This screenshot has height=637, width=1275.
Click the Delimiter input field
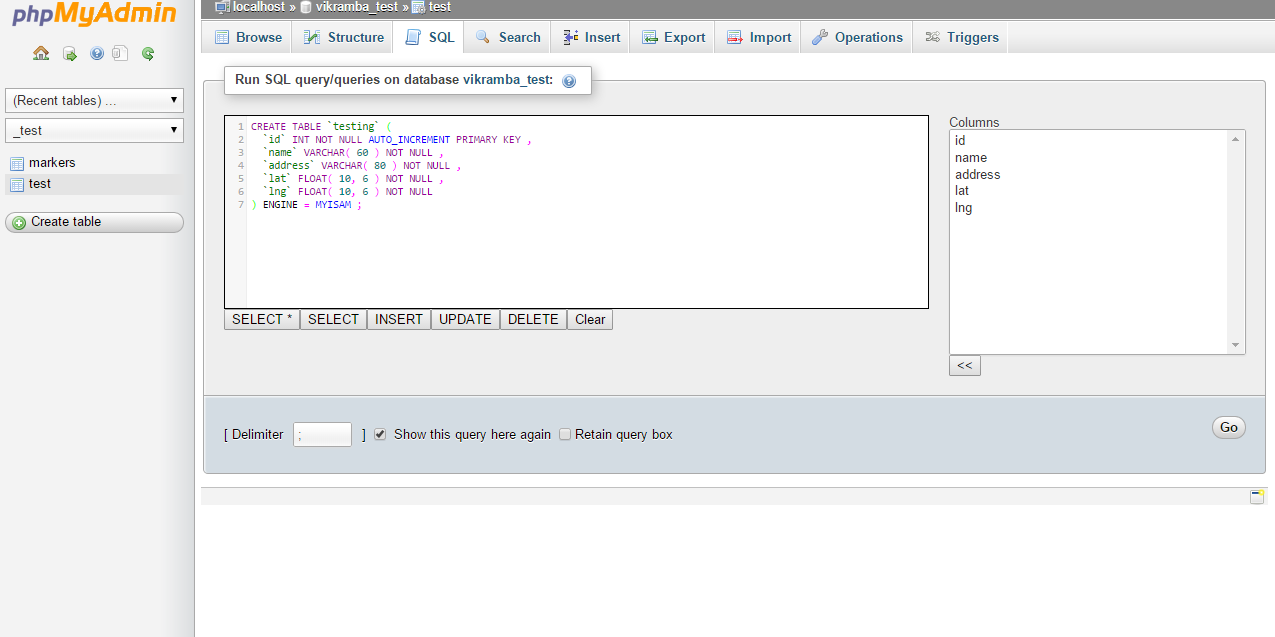point(322,434)
